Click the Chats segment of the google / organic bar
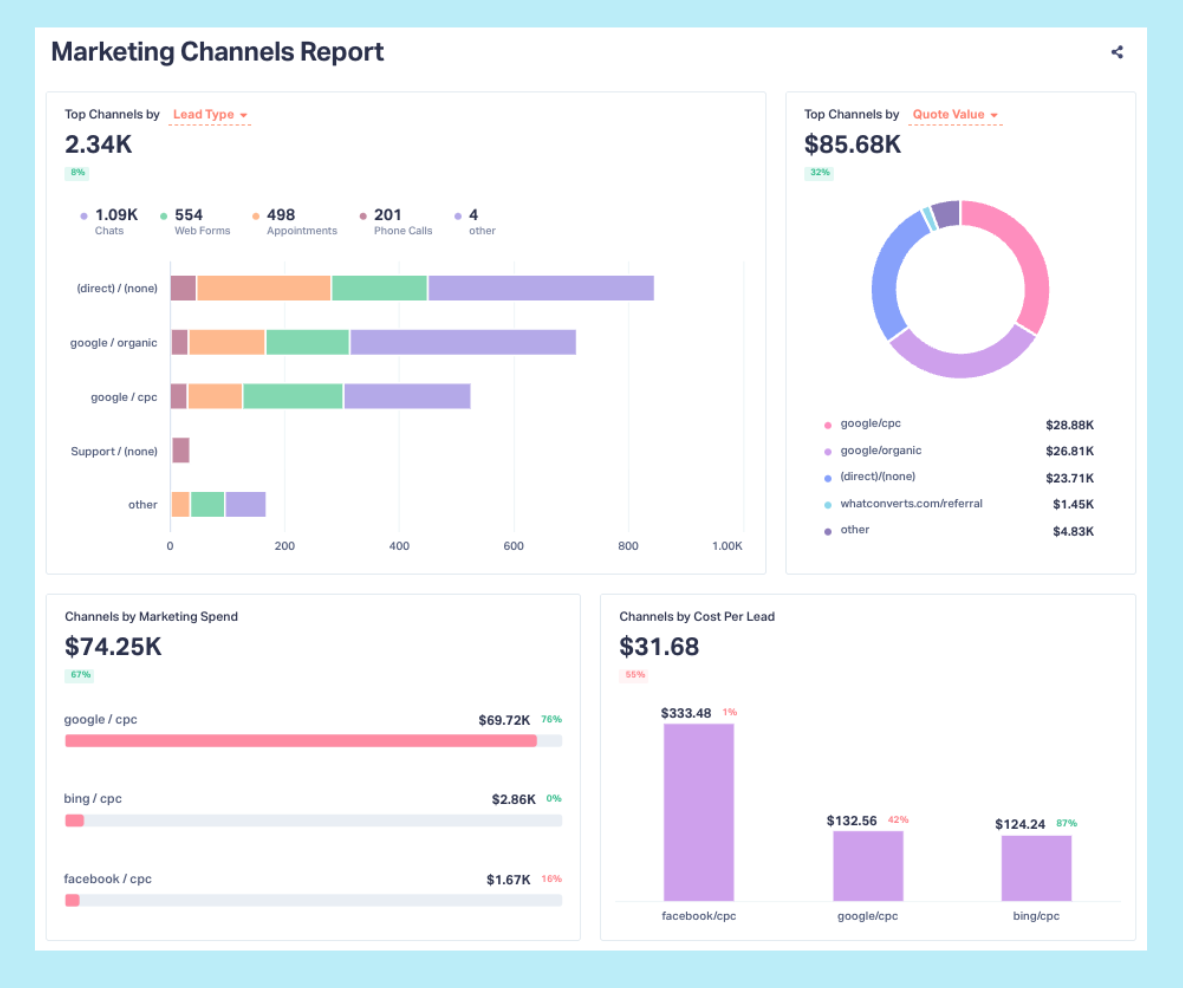1183x988 pixels. click(462, 342)
